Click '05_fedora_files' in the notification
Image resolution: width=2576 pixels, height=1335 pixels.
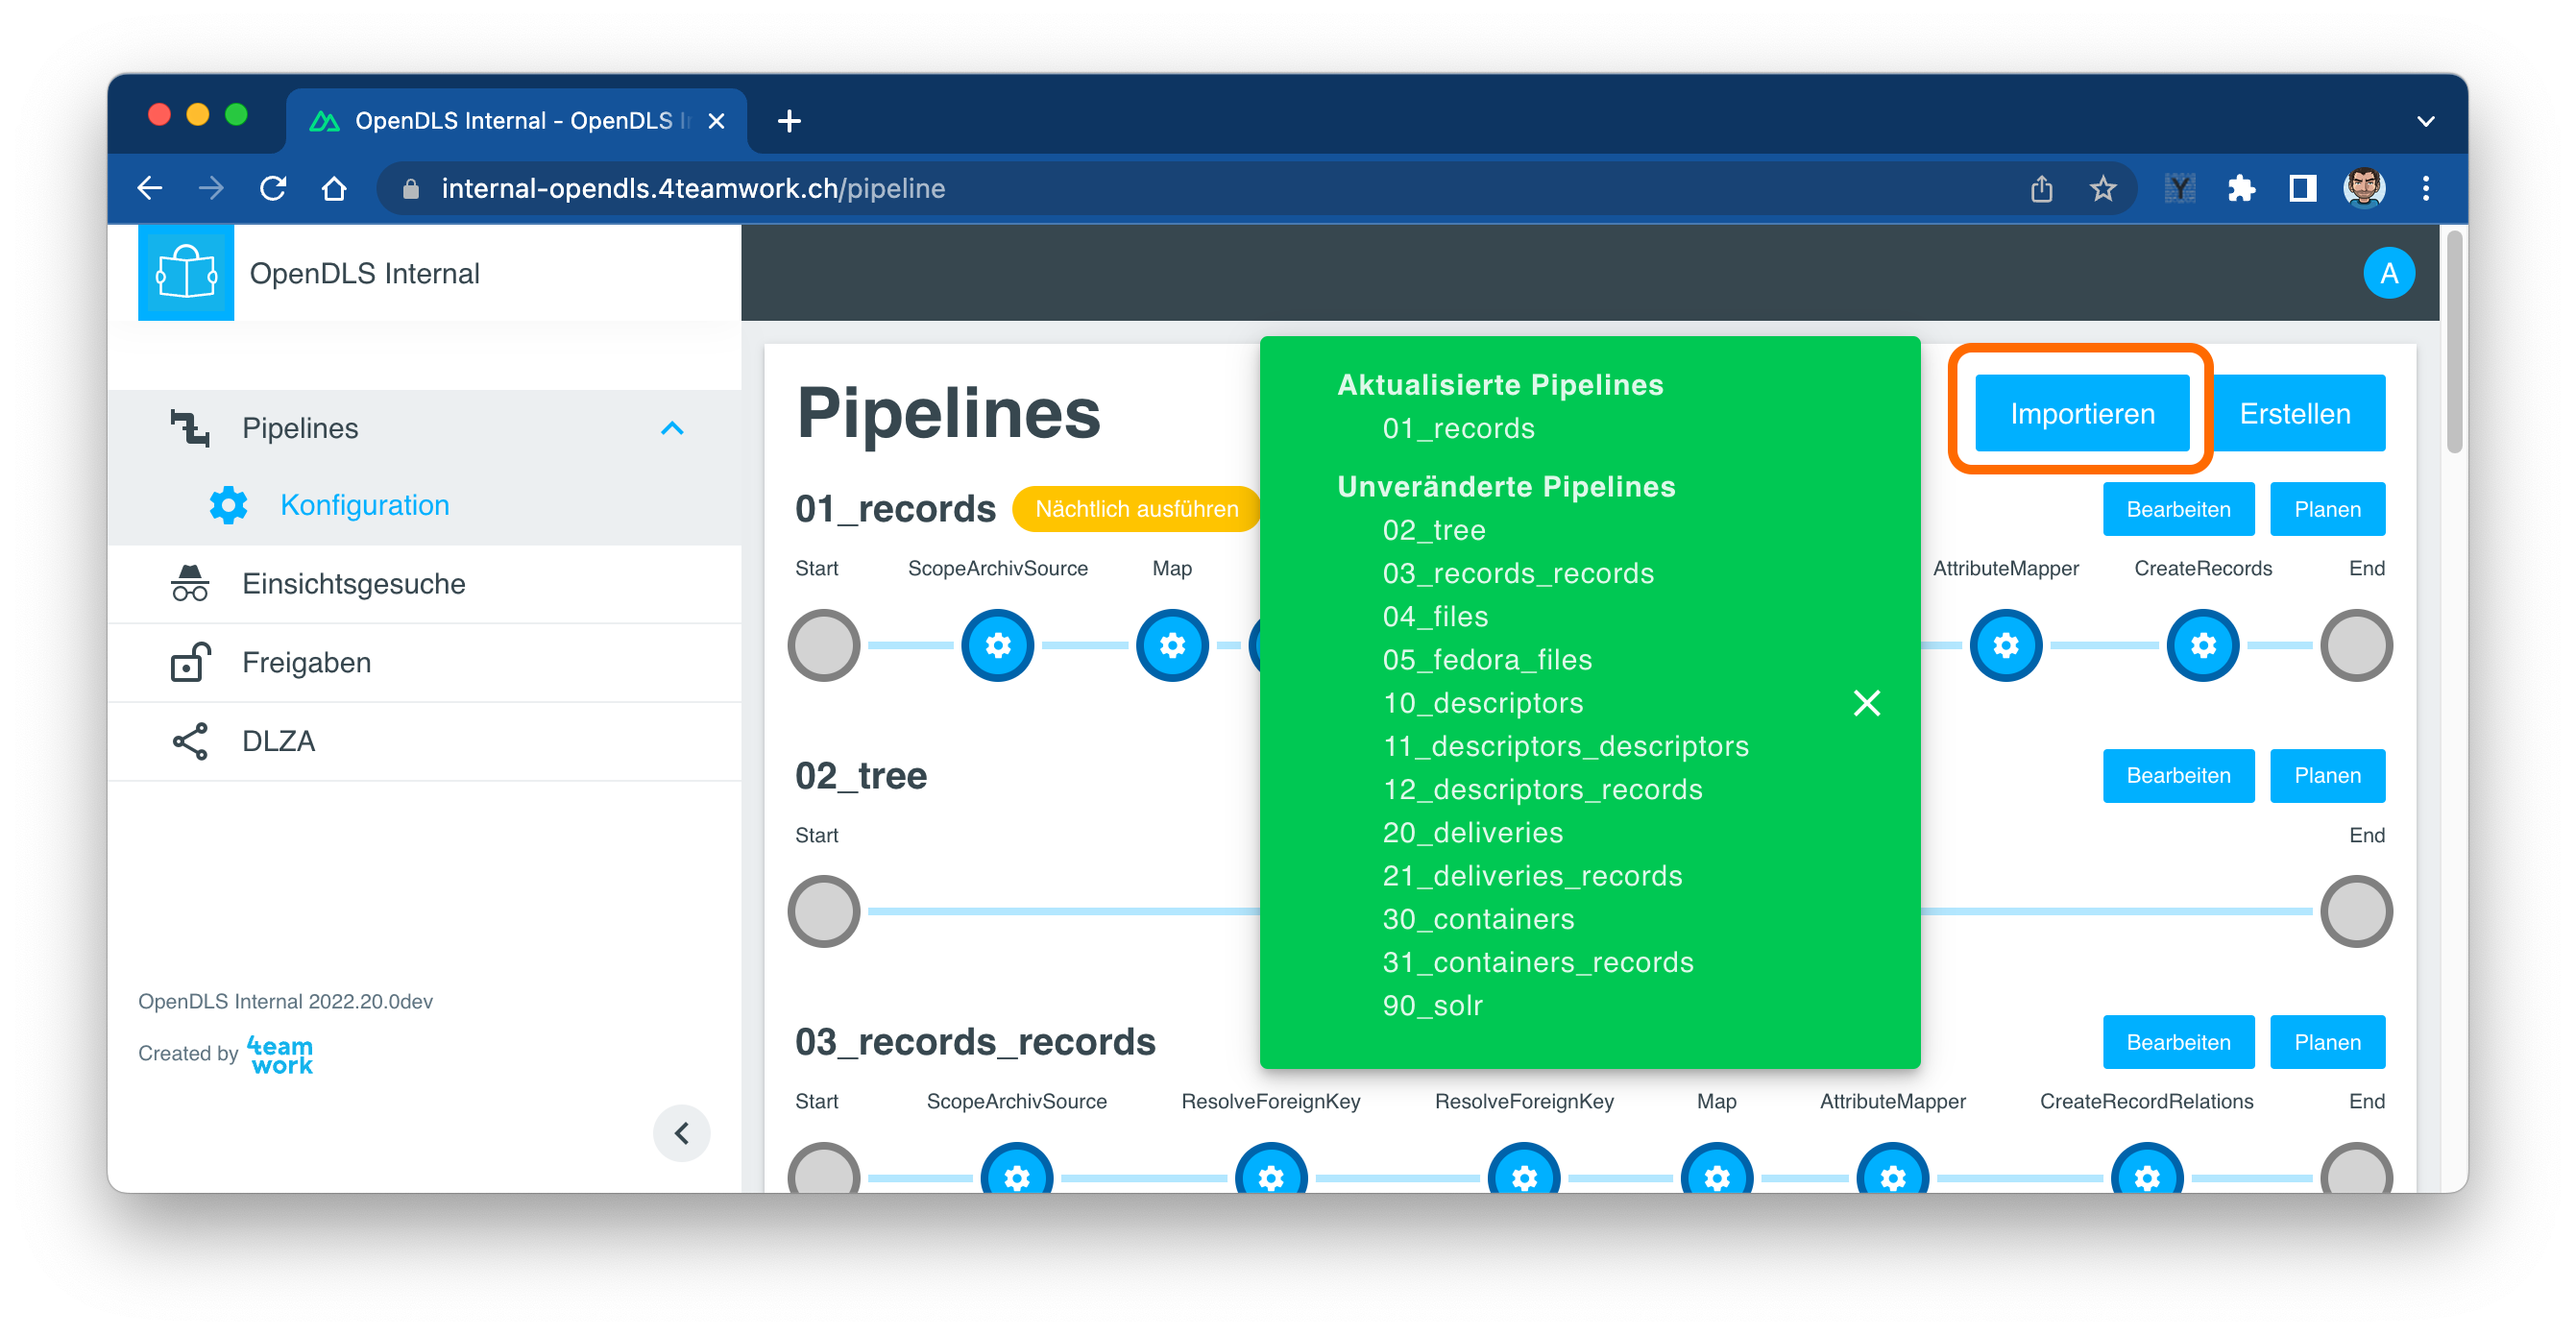click(1487, 660)
